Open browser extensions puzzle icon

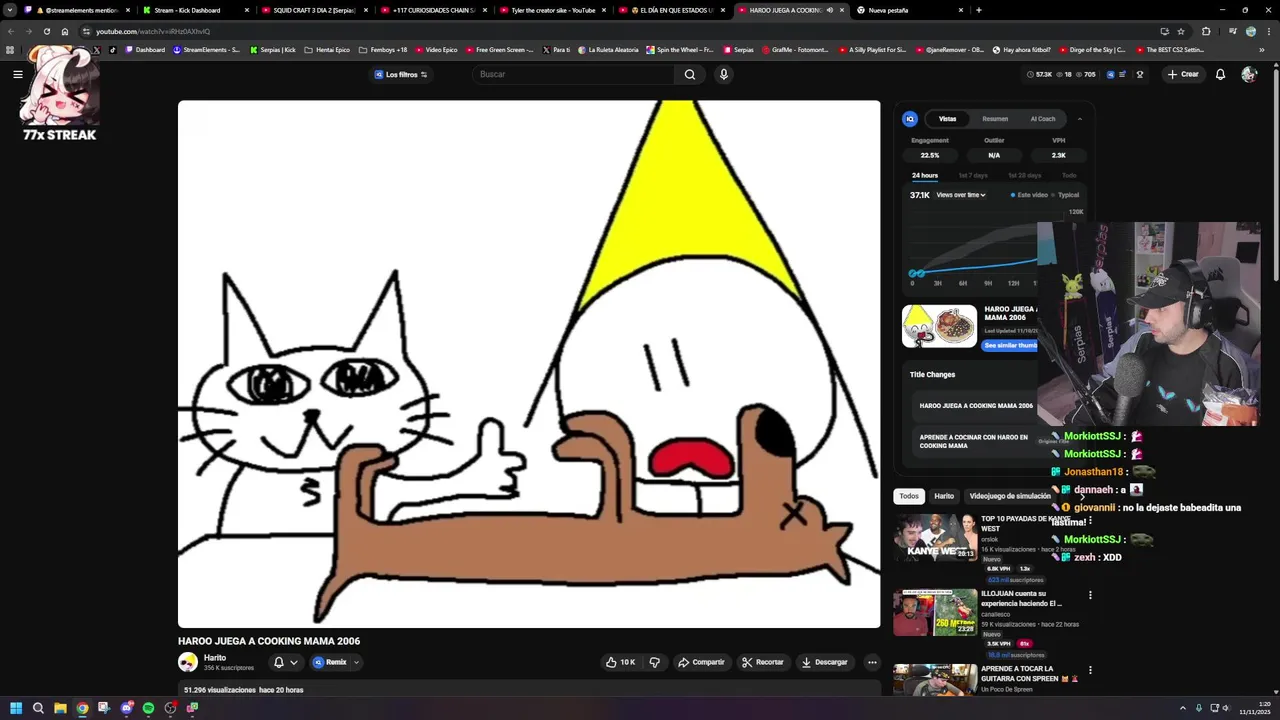point(1206,31)
